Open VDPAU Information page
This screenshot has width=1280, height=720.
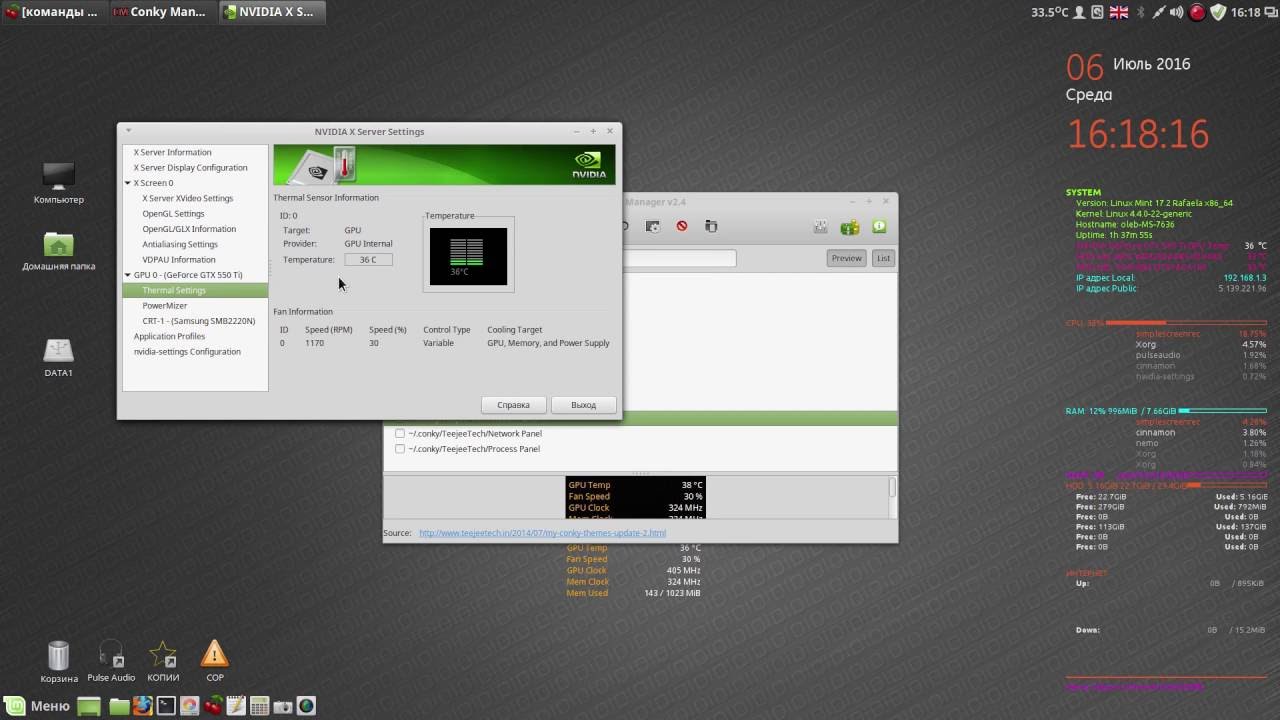(179, 260)
